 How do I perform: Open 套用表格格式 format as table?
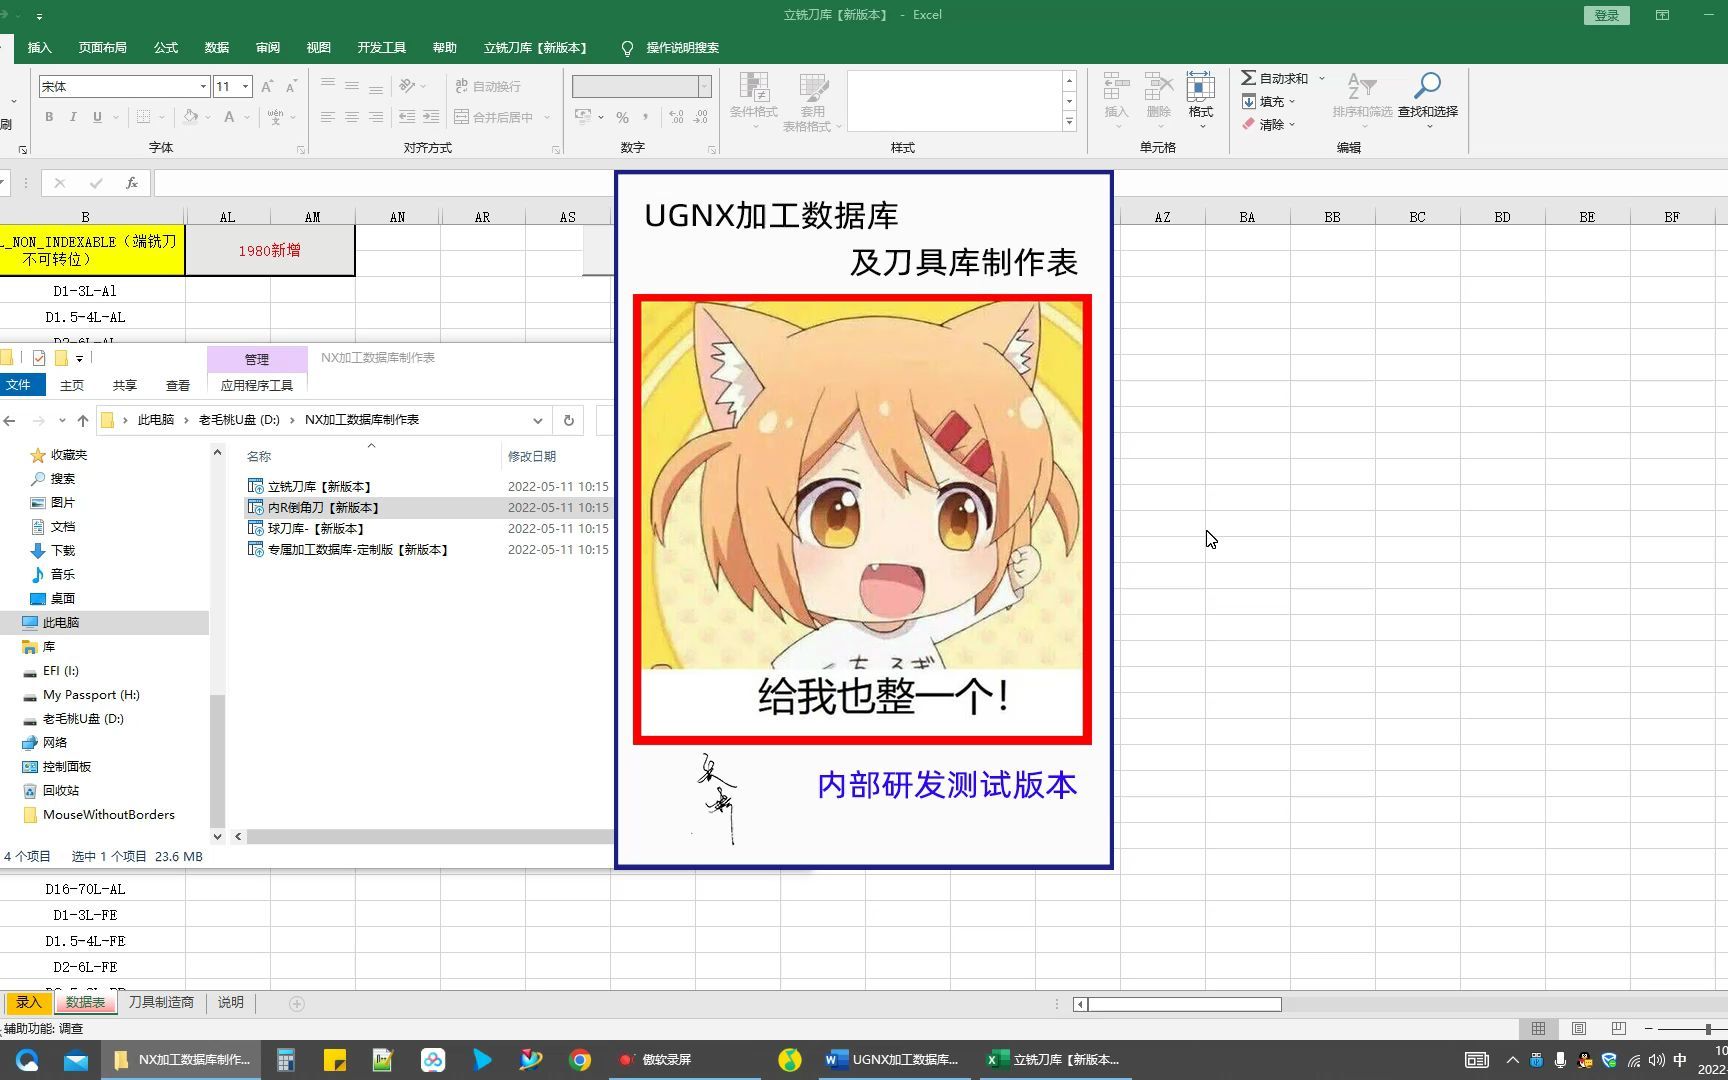coord(812,102)
